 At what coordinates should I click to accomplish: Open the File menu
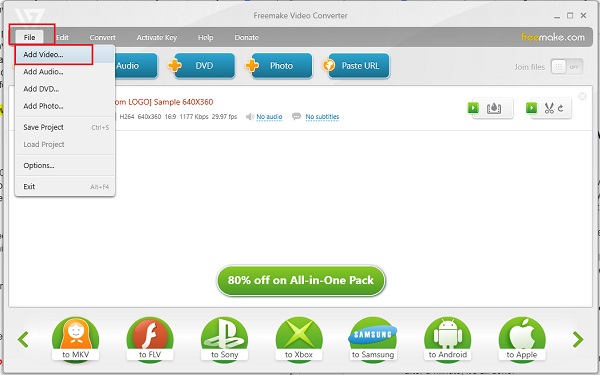point(29,37)
